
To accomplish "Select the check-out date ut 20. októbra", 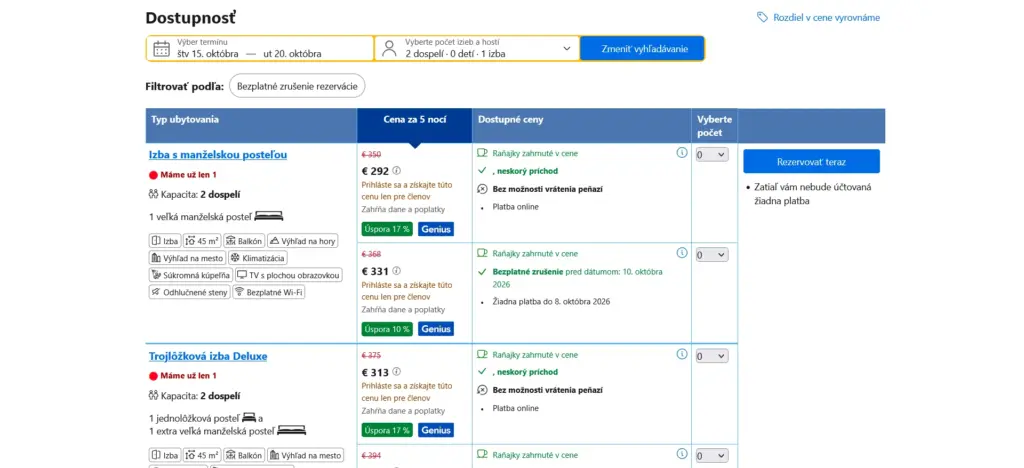I will [x=292, y=54].
